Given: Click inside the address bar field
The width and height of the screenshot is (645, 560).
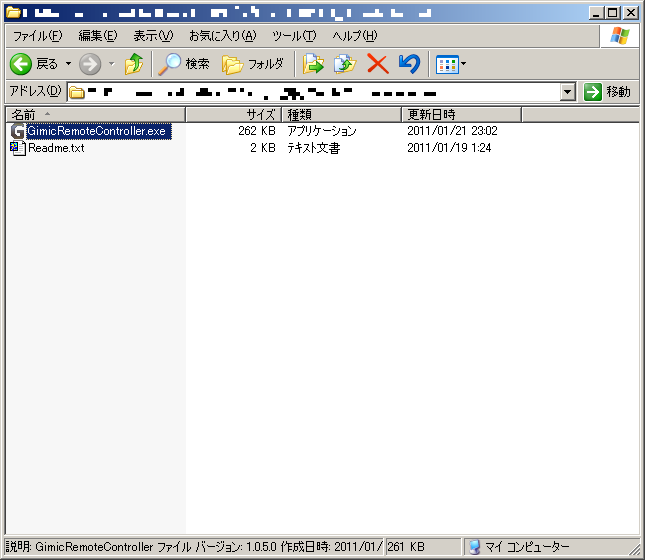Looking at the screenshot, I should point(320,92).
